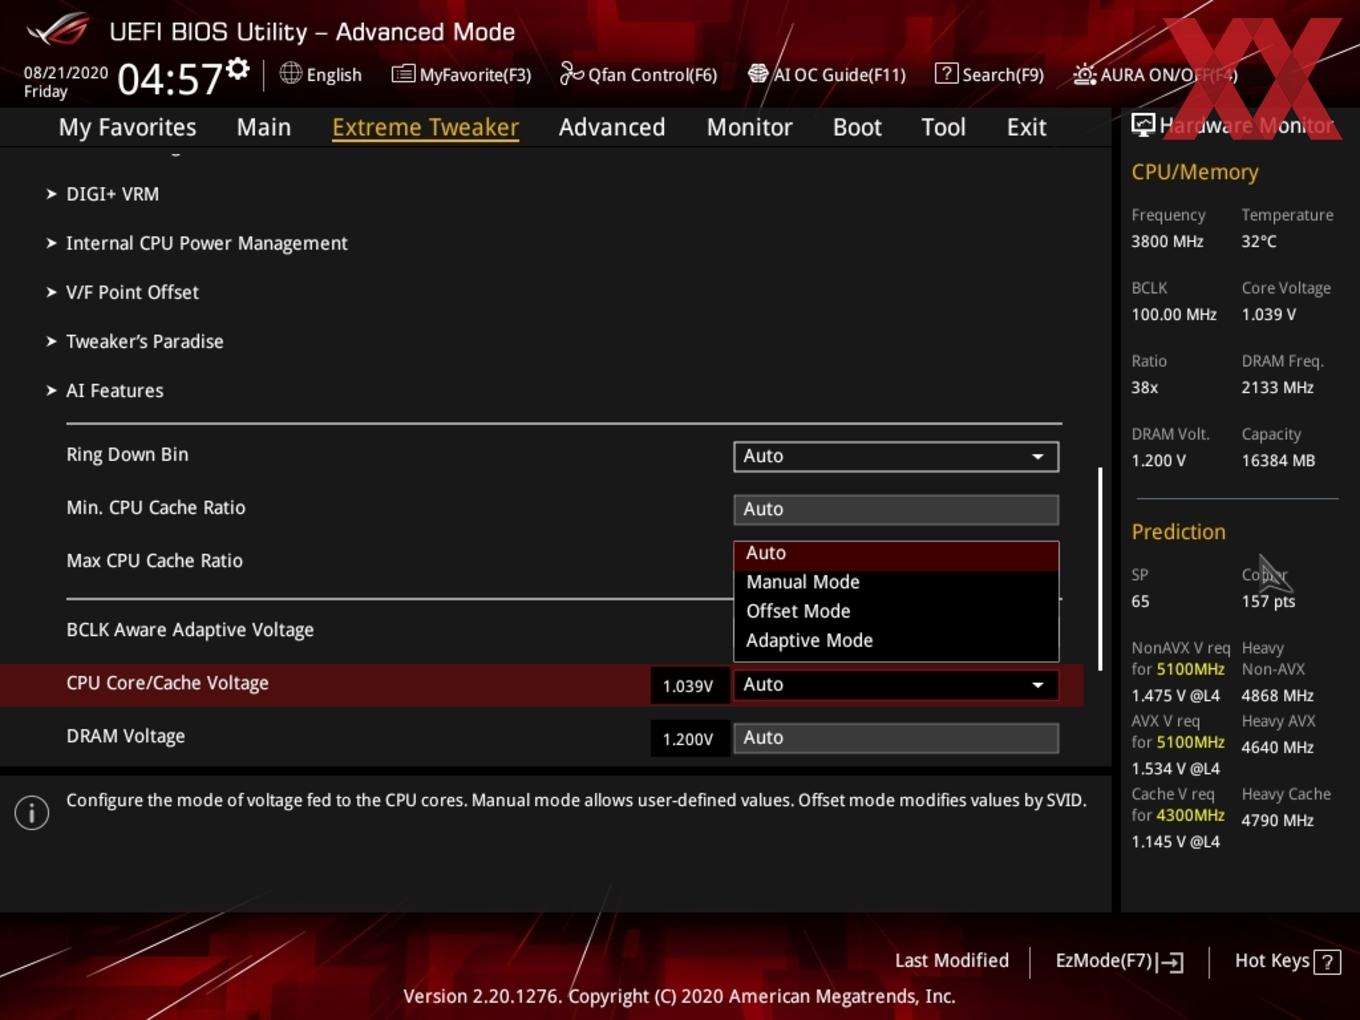The image size is (1360, 1020).
Task: Click the MyFavorite list icon
Action: 403,74
